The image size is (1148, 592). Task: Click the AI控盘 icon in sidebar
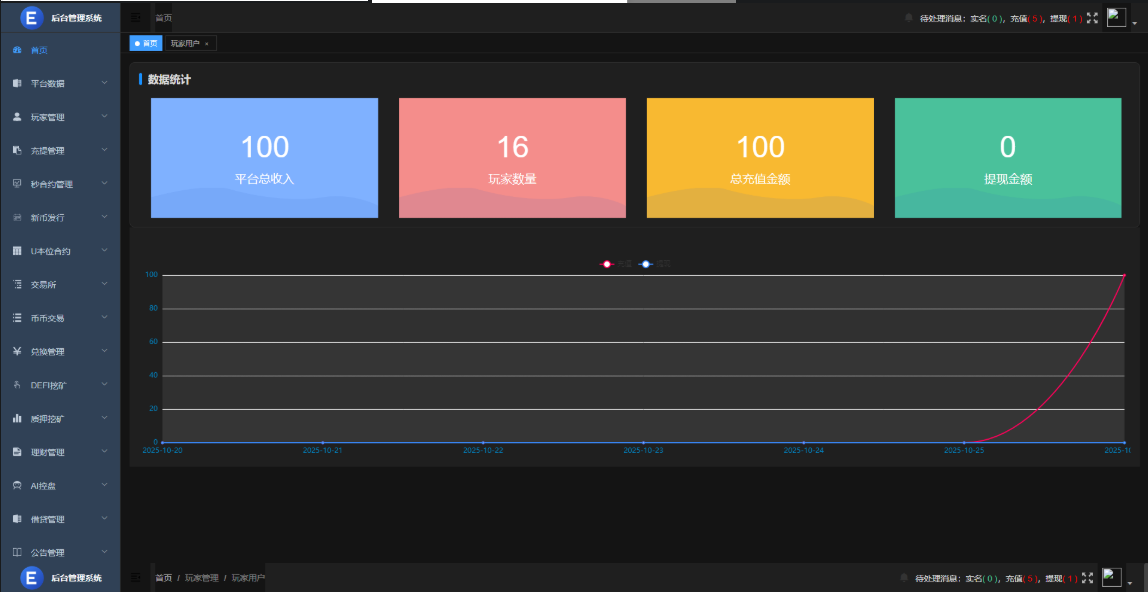[17, 485]
